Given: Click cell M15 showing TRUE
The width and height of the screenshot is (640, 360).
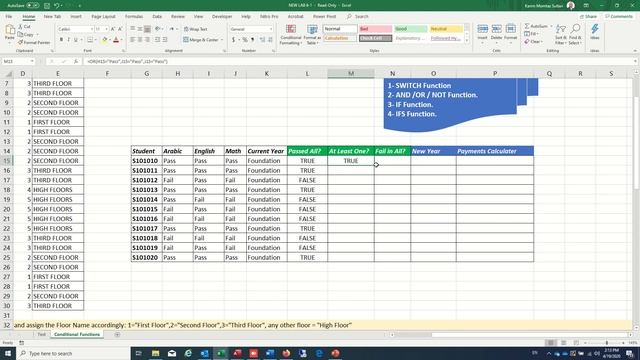Looking at the screenshot, I should (351, 161).
